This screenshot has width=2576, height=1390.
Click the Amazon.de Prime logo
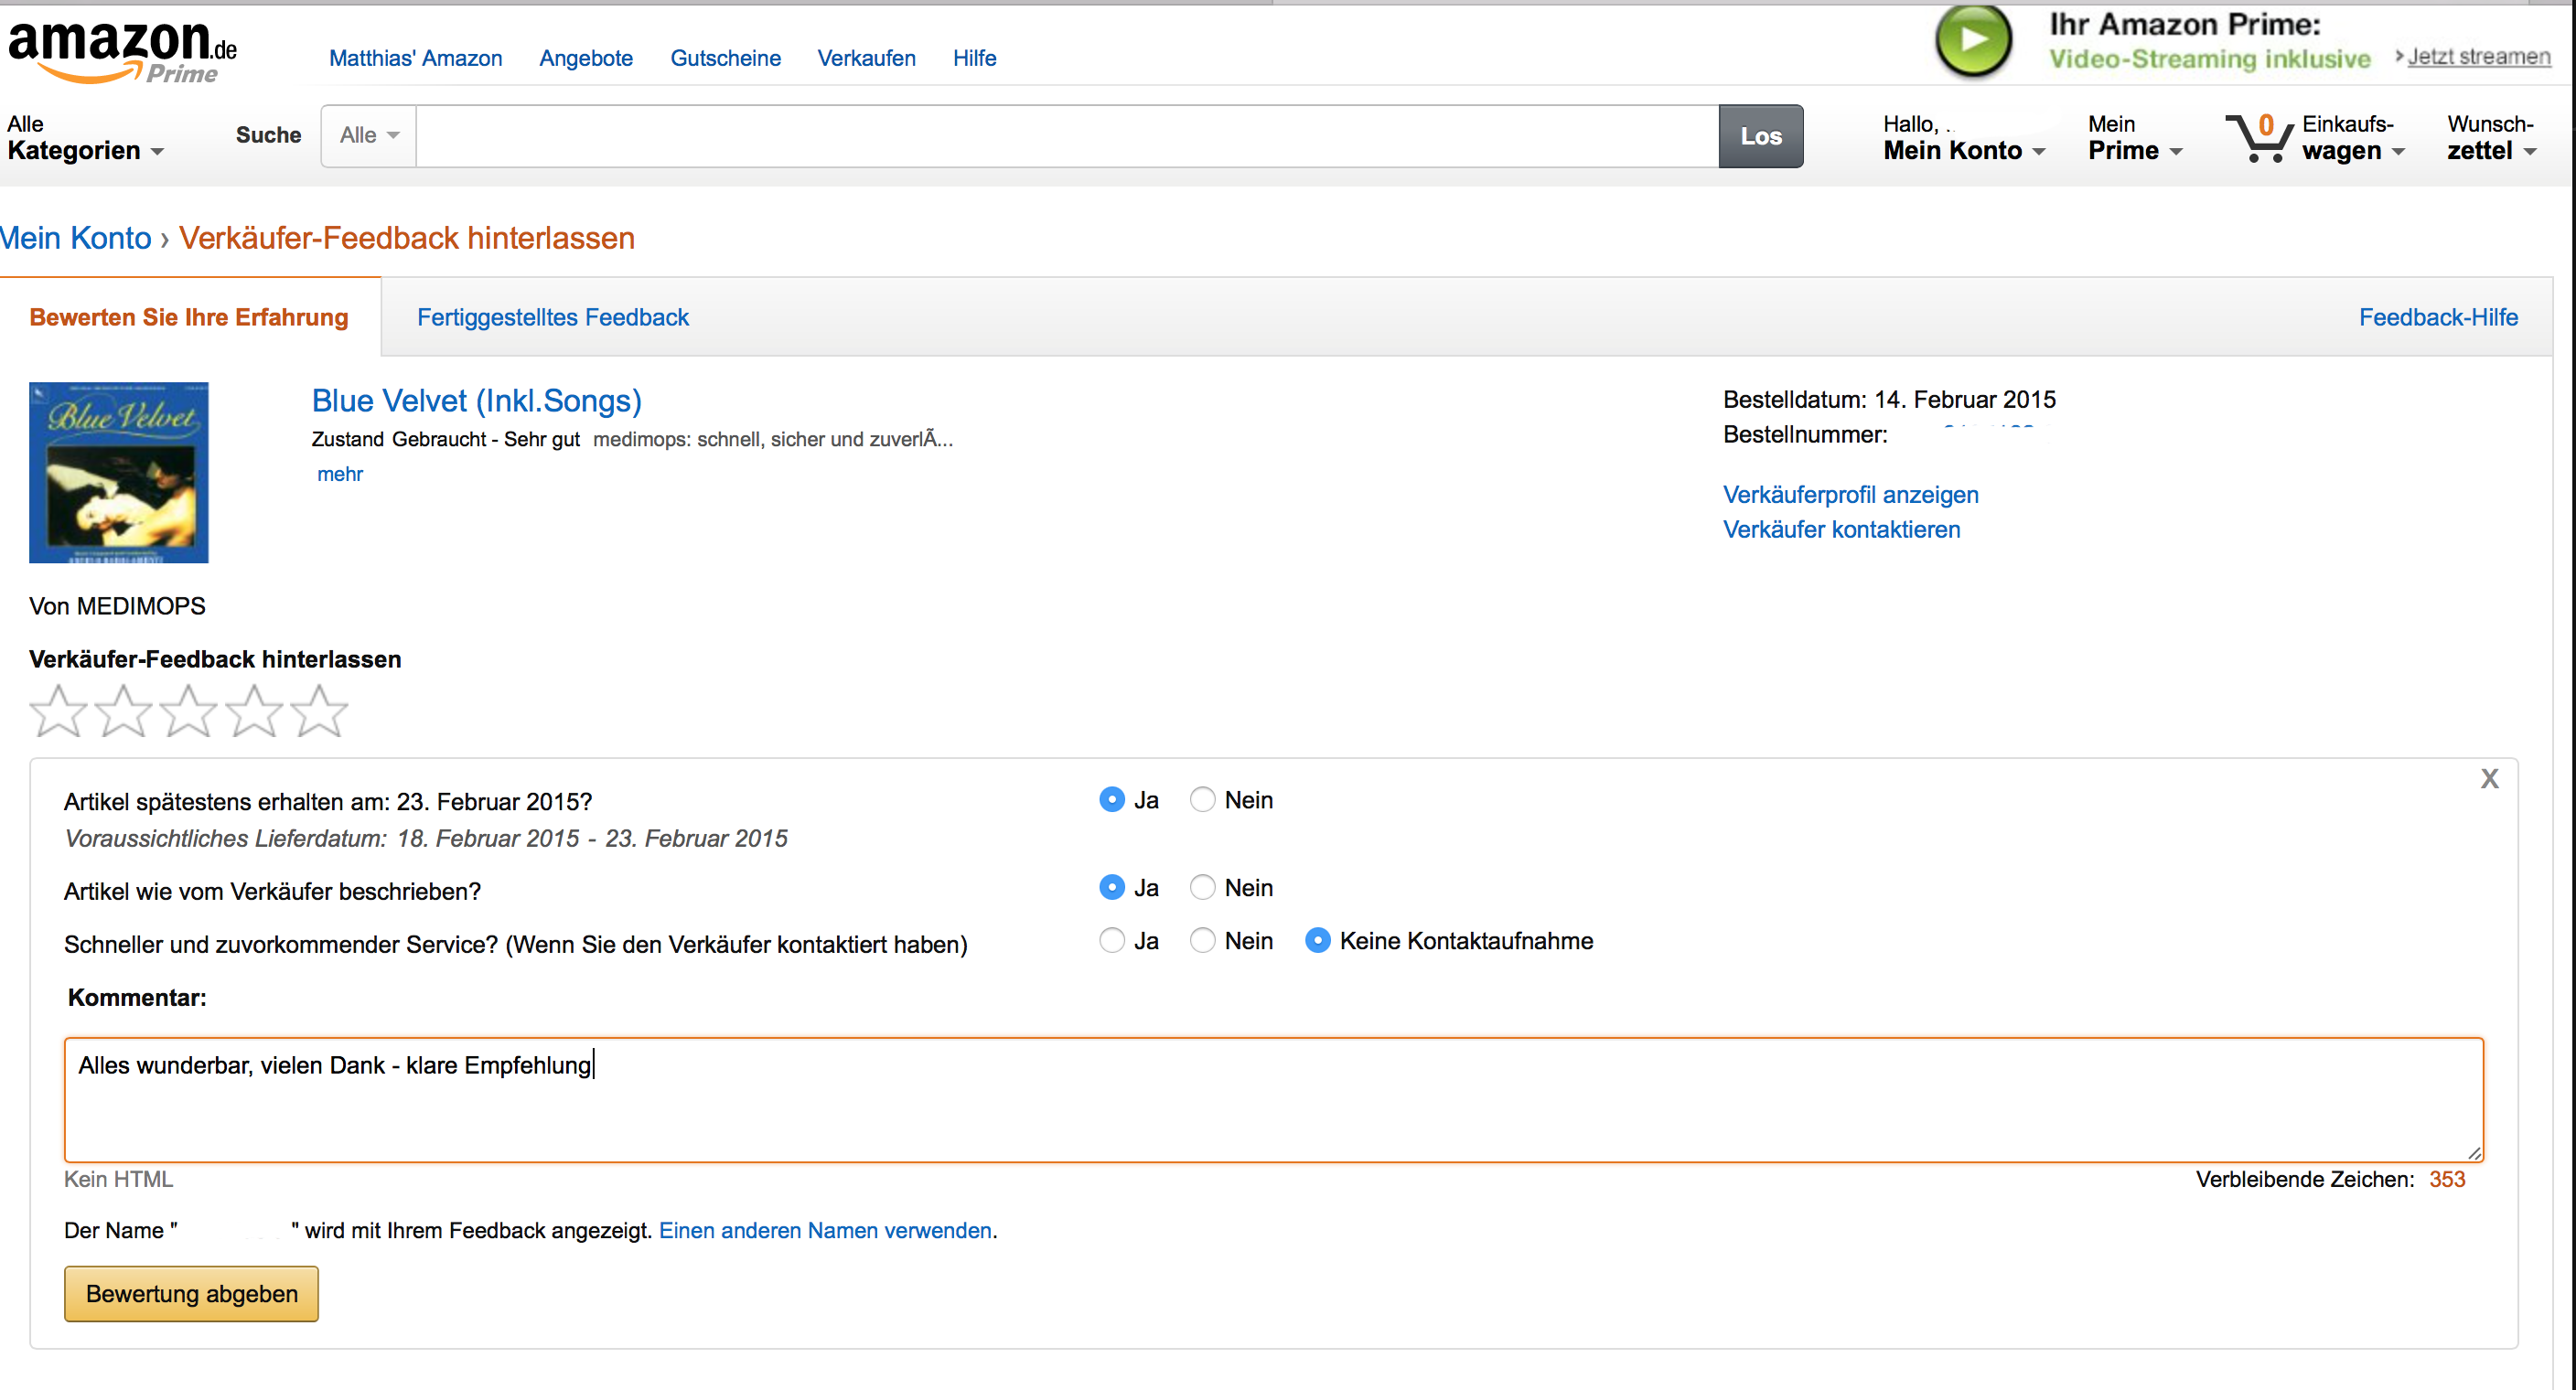coord(121,50)
